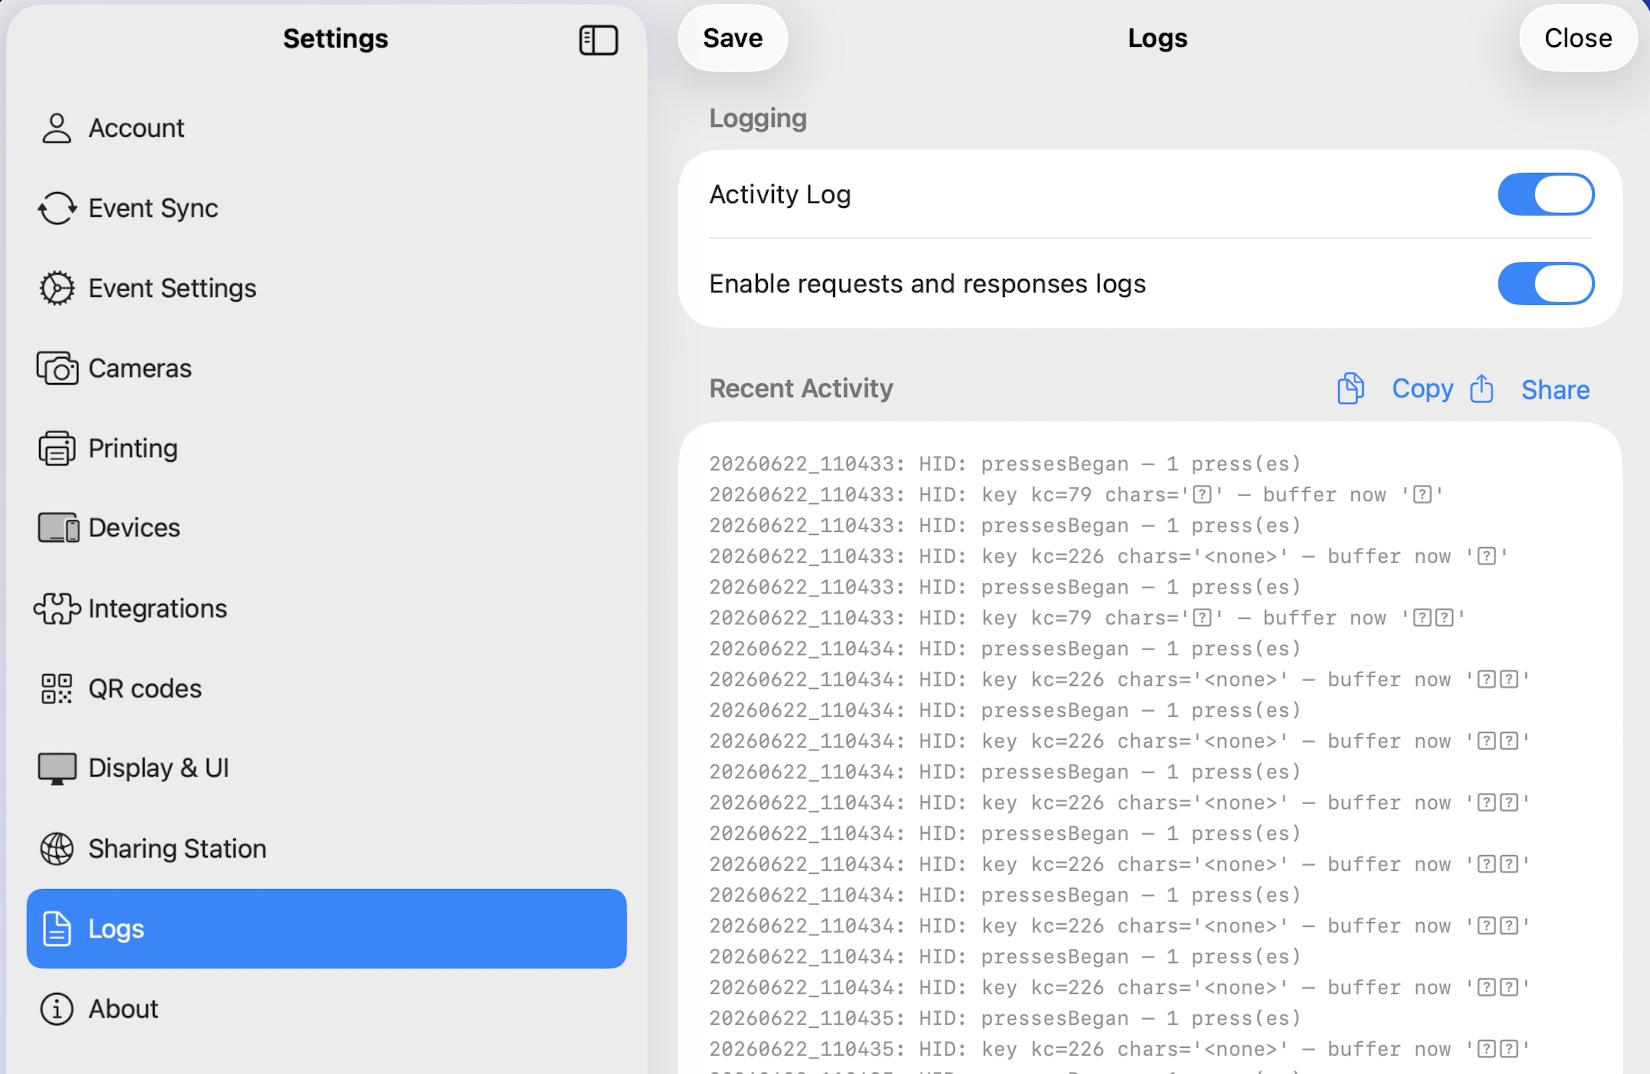Click the Logs document icon
The image size is (1650, 1074).
57,928
